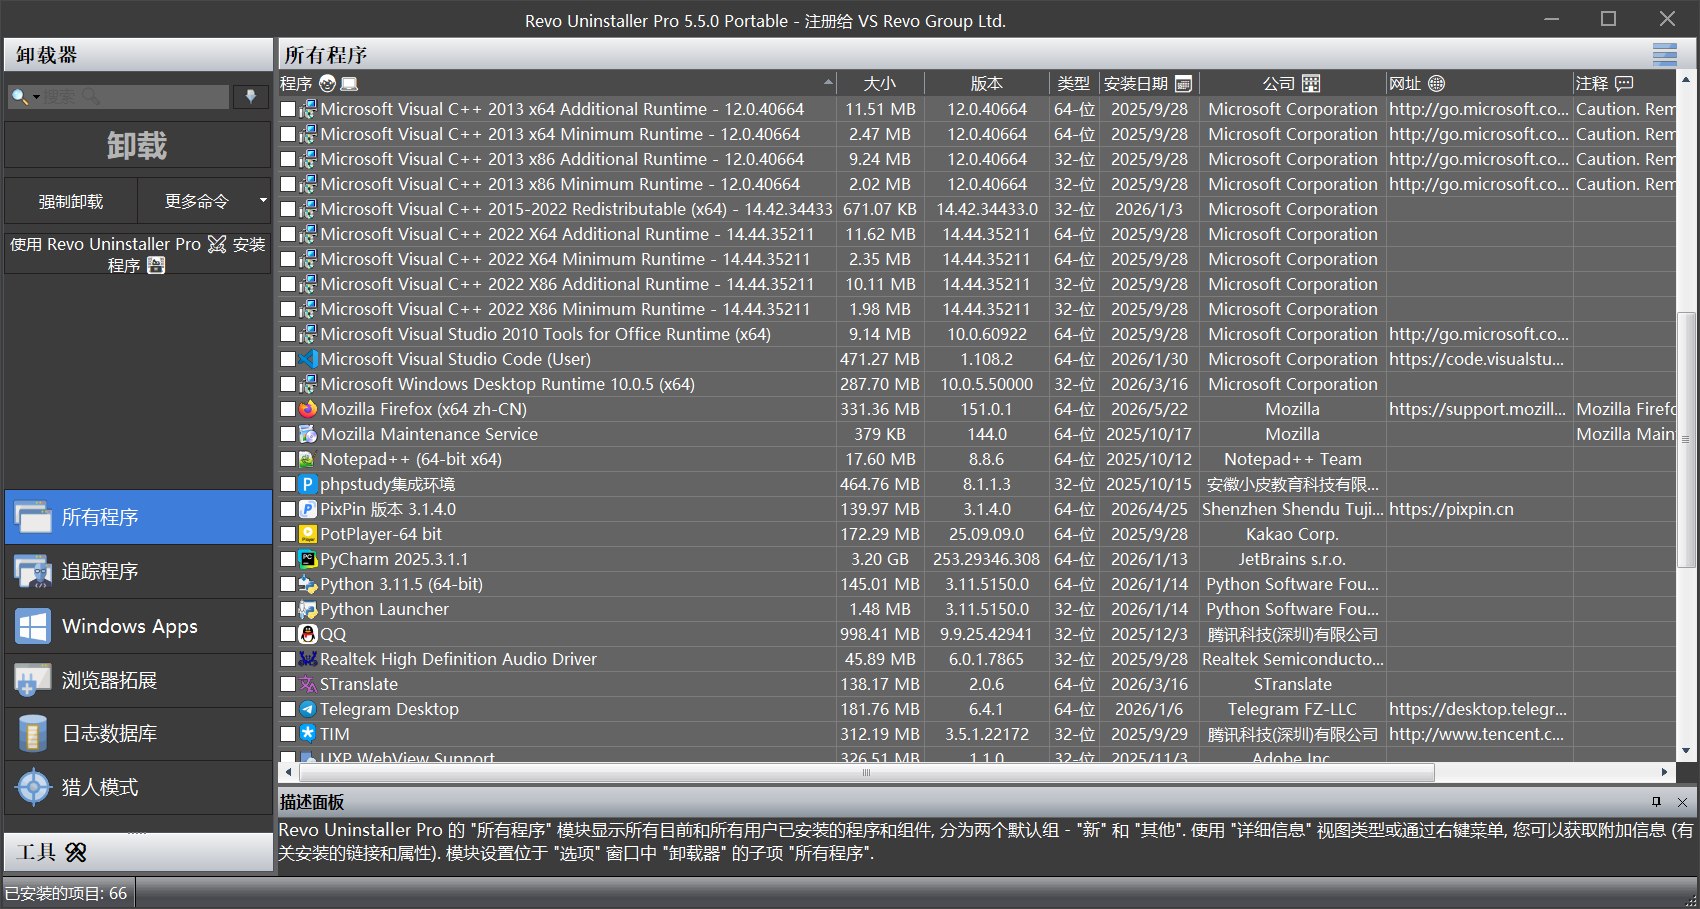Select the Microsoft Windows Desktop Runtime row
Screen dimensions: 1700x909
pos(976,384)
